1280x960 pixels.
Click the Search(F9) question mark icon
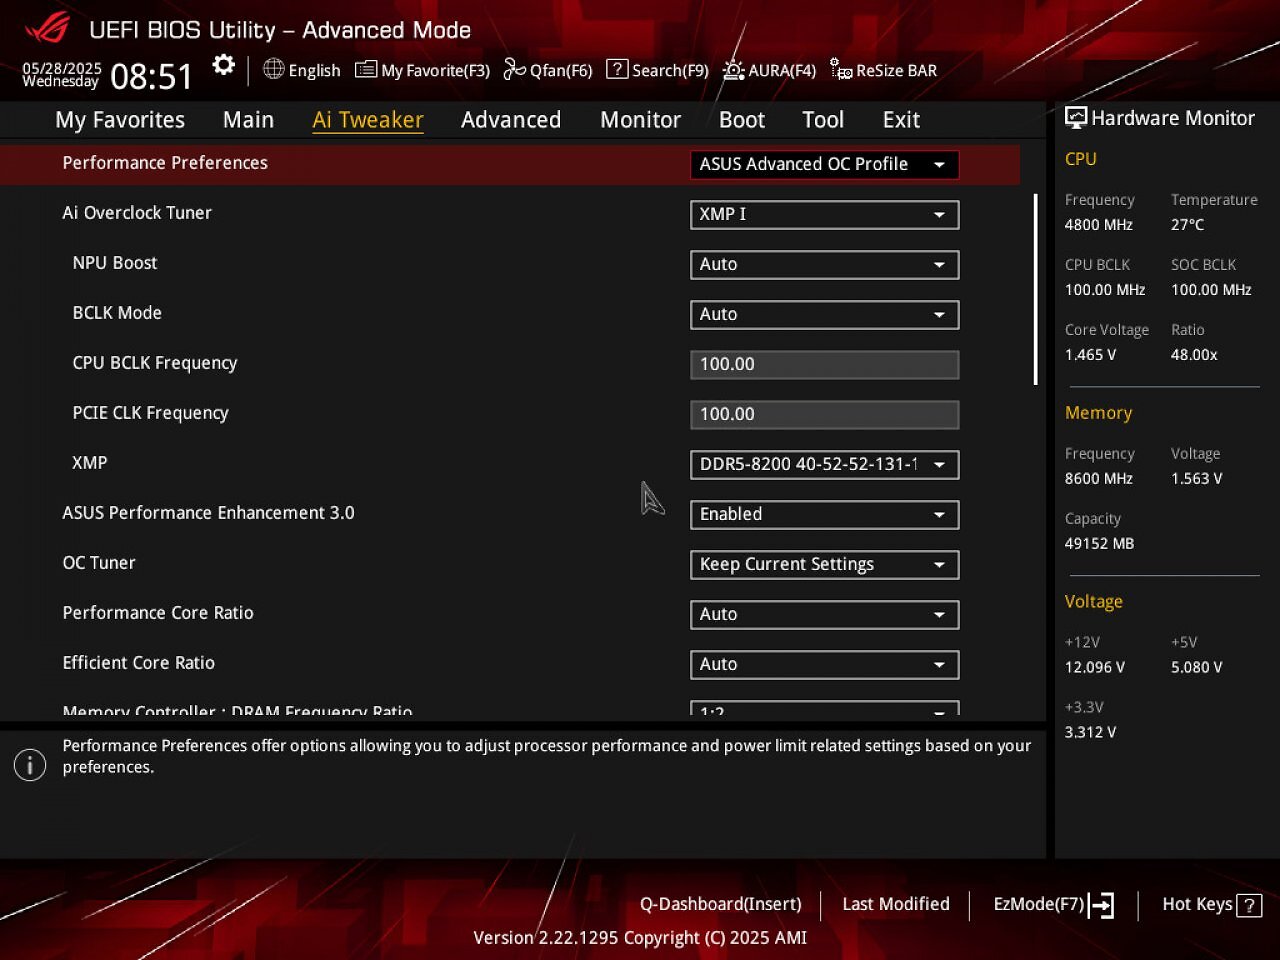pos(617,69)
